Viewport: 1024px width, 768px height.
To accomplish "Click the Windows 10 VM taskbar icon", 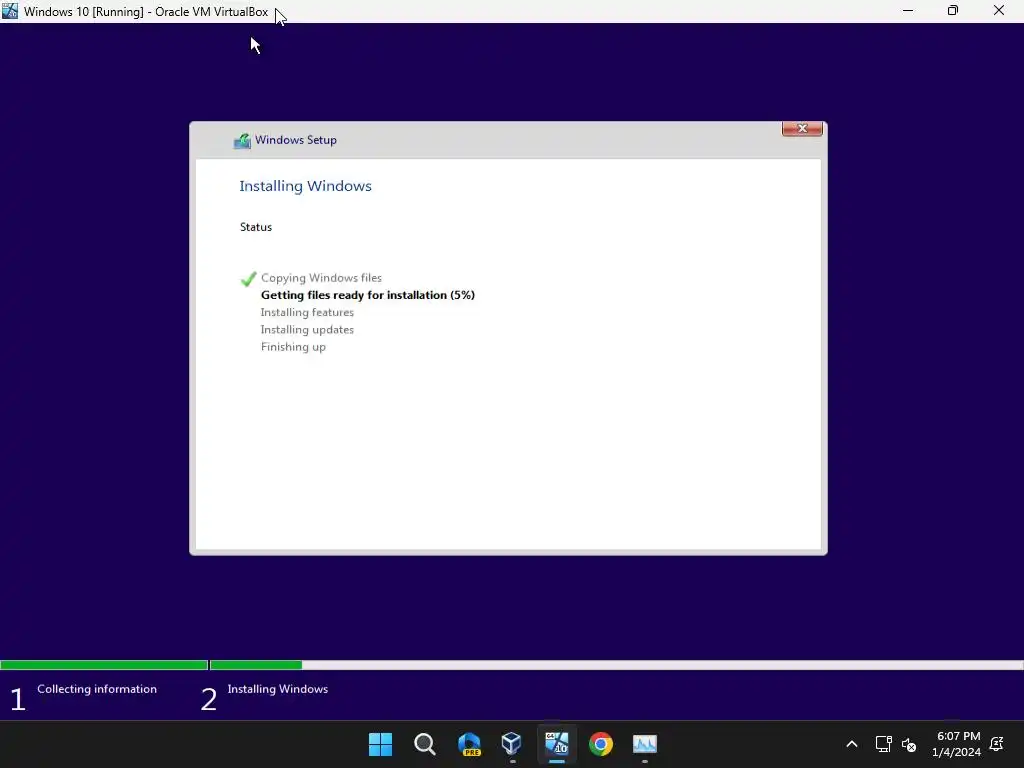I will tap(556, 744).
